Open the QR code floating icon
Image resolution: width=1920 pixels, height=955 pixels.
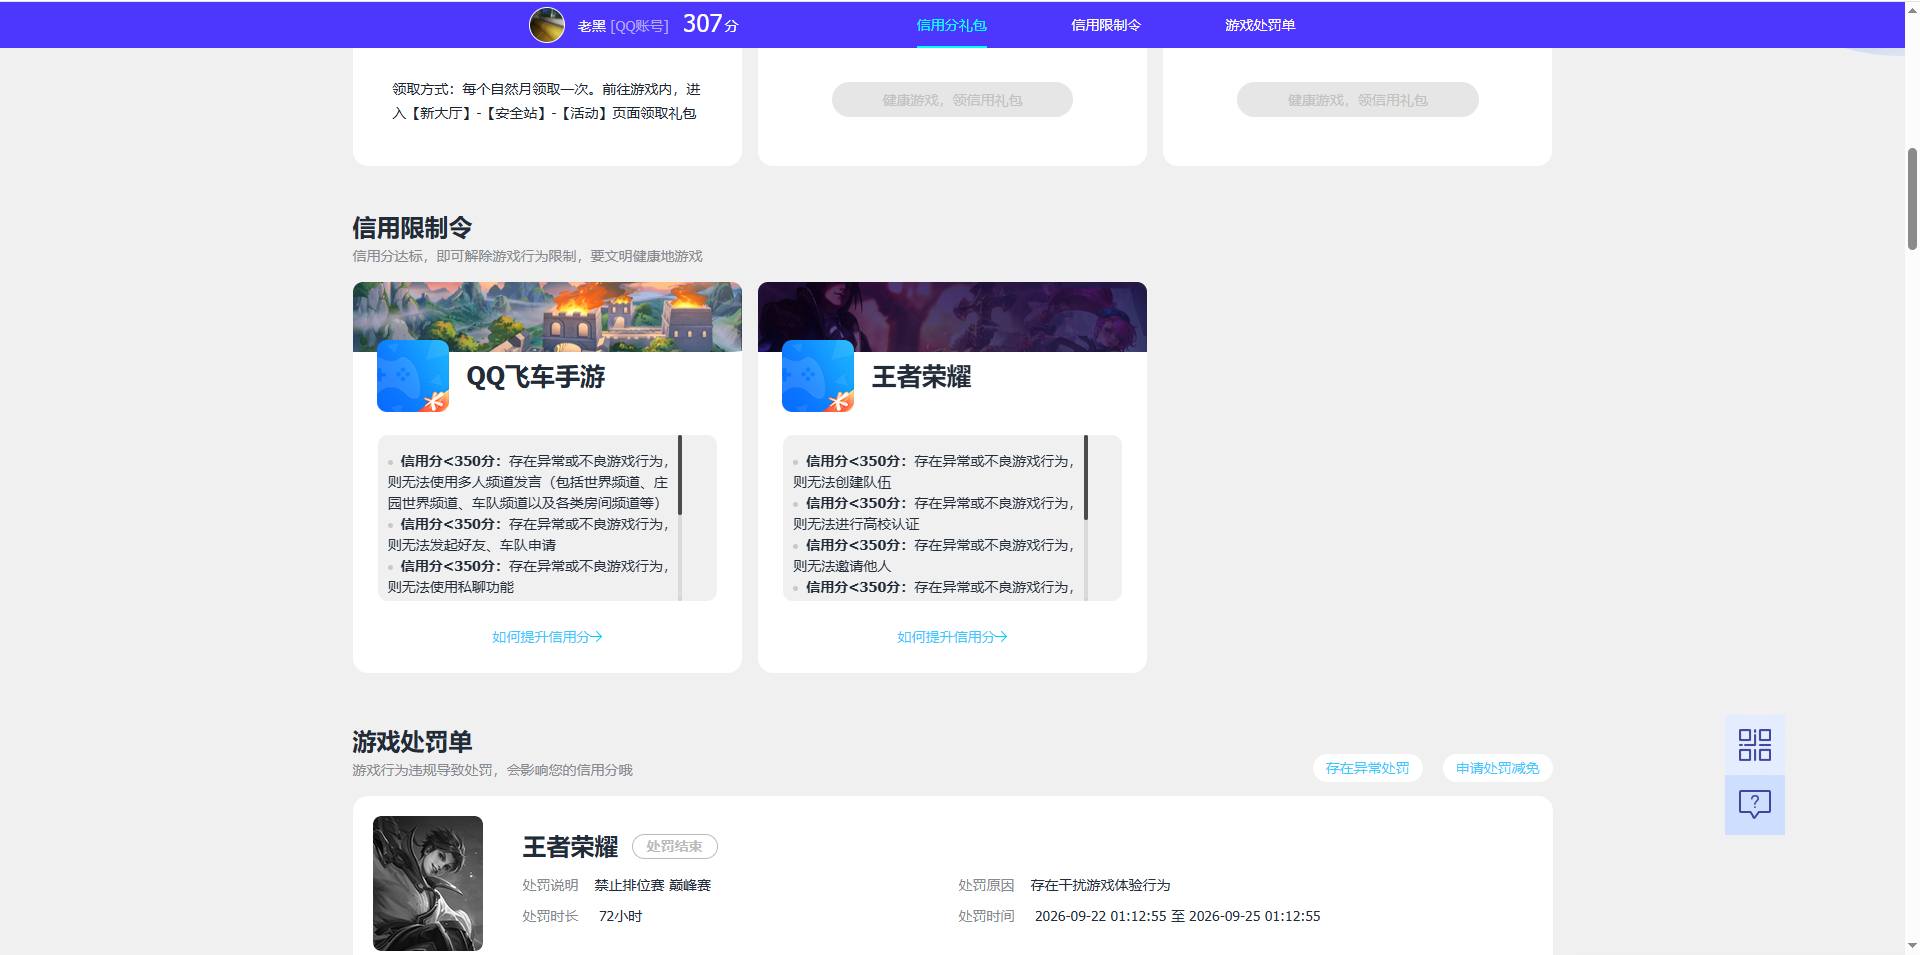click(x=1754, y=745)
